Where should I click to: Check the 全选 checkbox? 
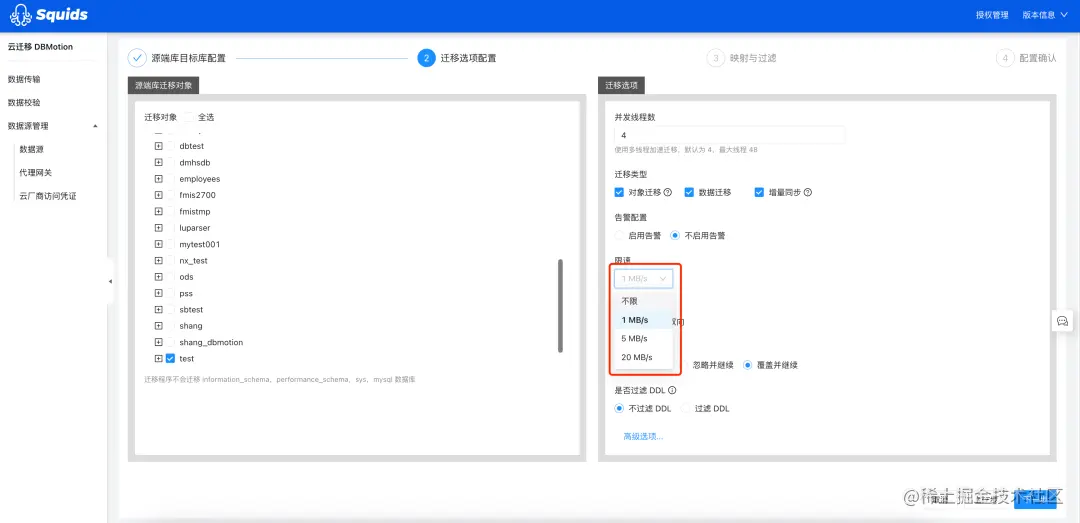pyautogui.click(x=189, y=117)
